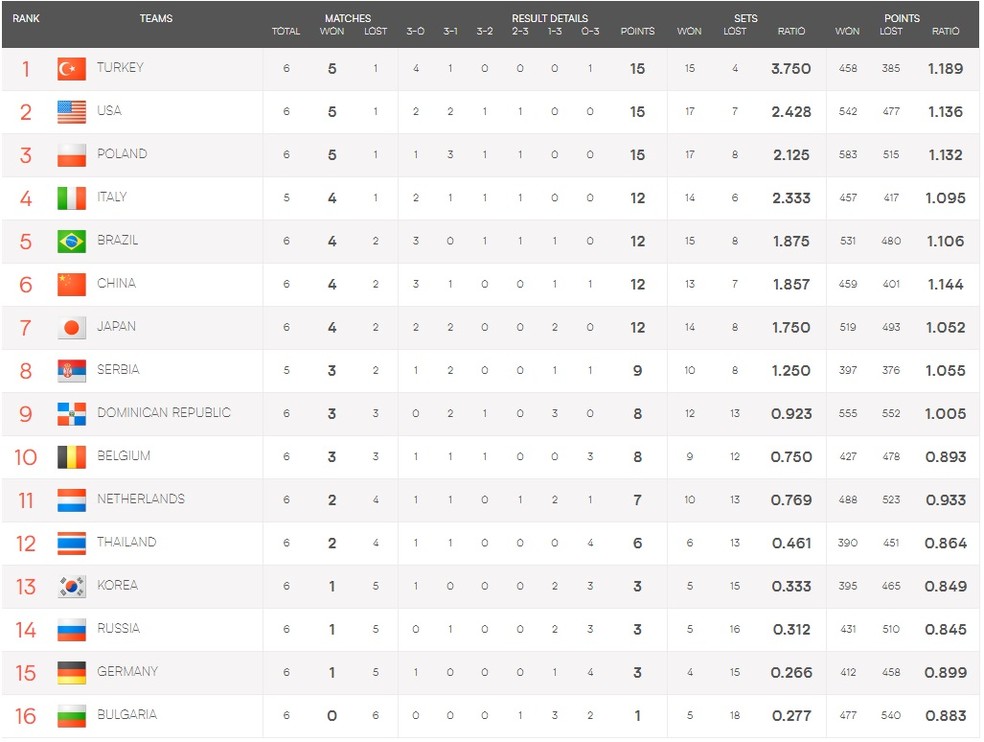Screen dimensions: 984x742
Task: Select the NETHERLANDS team name
Action: click(x=141, y=499)
